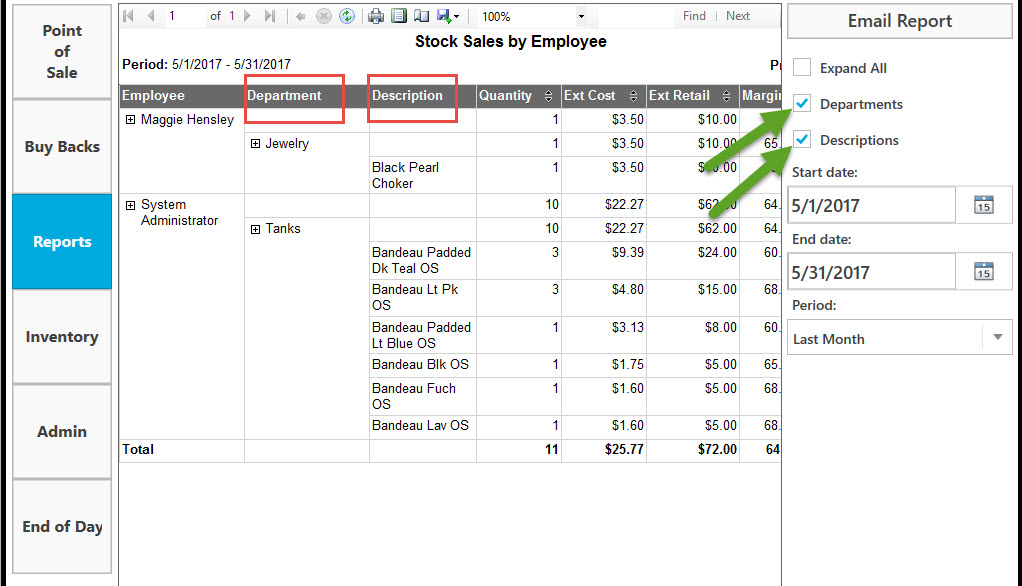Viewport: 1022px width, 586px height.
Task: Open the Point of Sale section
Action: click(x=62, y=51)
